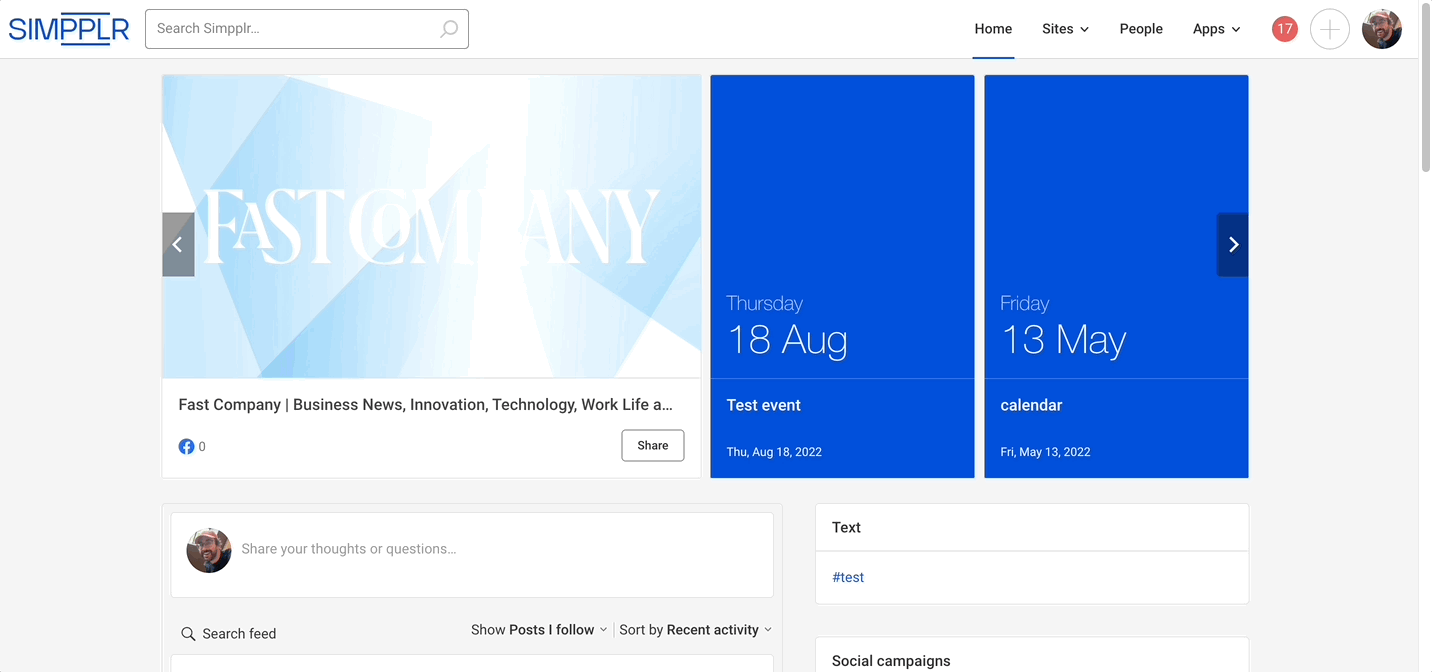Go to the People page
This screenshot has height=672, width=1432.
click(1141, 29)
